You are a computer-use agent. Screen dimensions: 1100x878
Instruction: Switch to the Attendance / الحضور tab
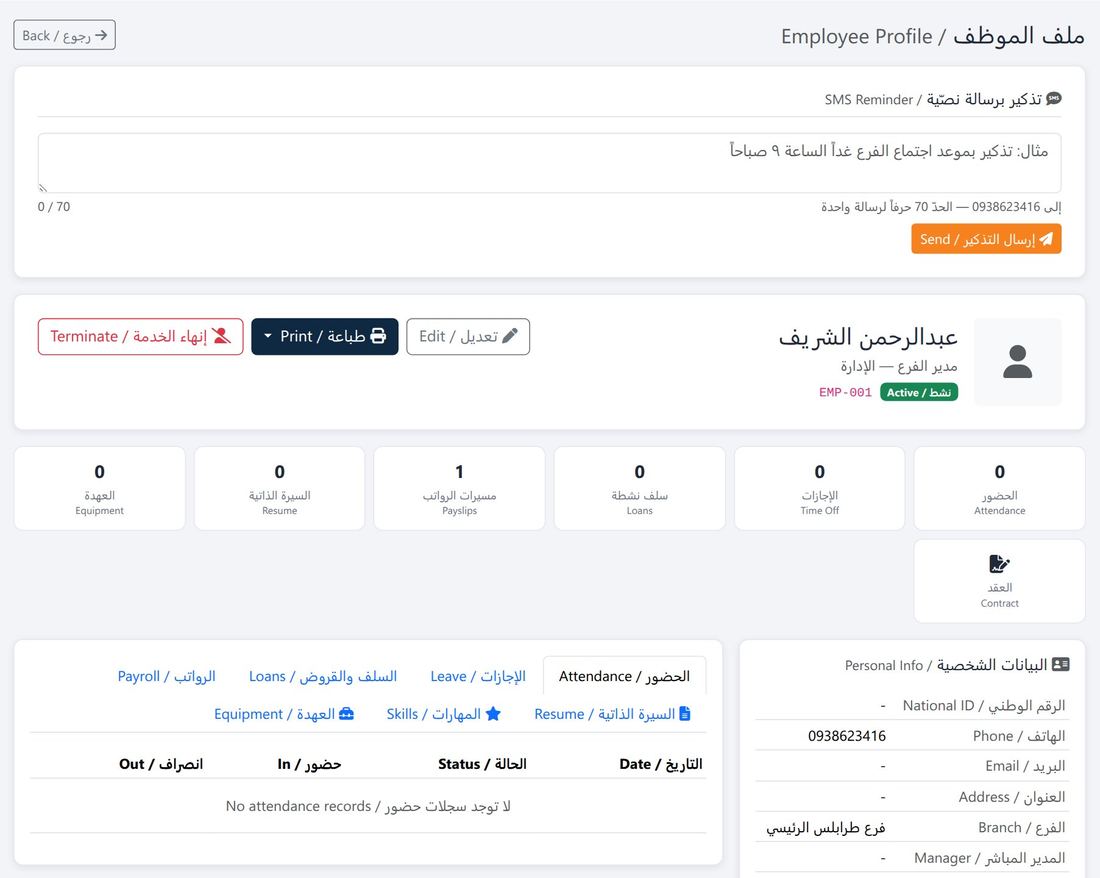pos(624,676)
